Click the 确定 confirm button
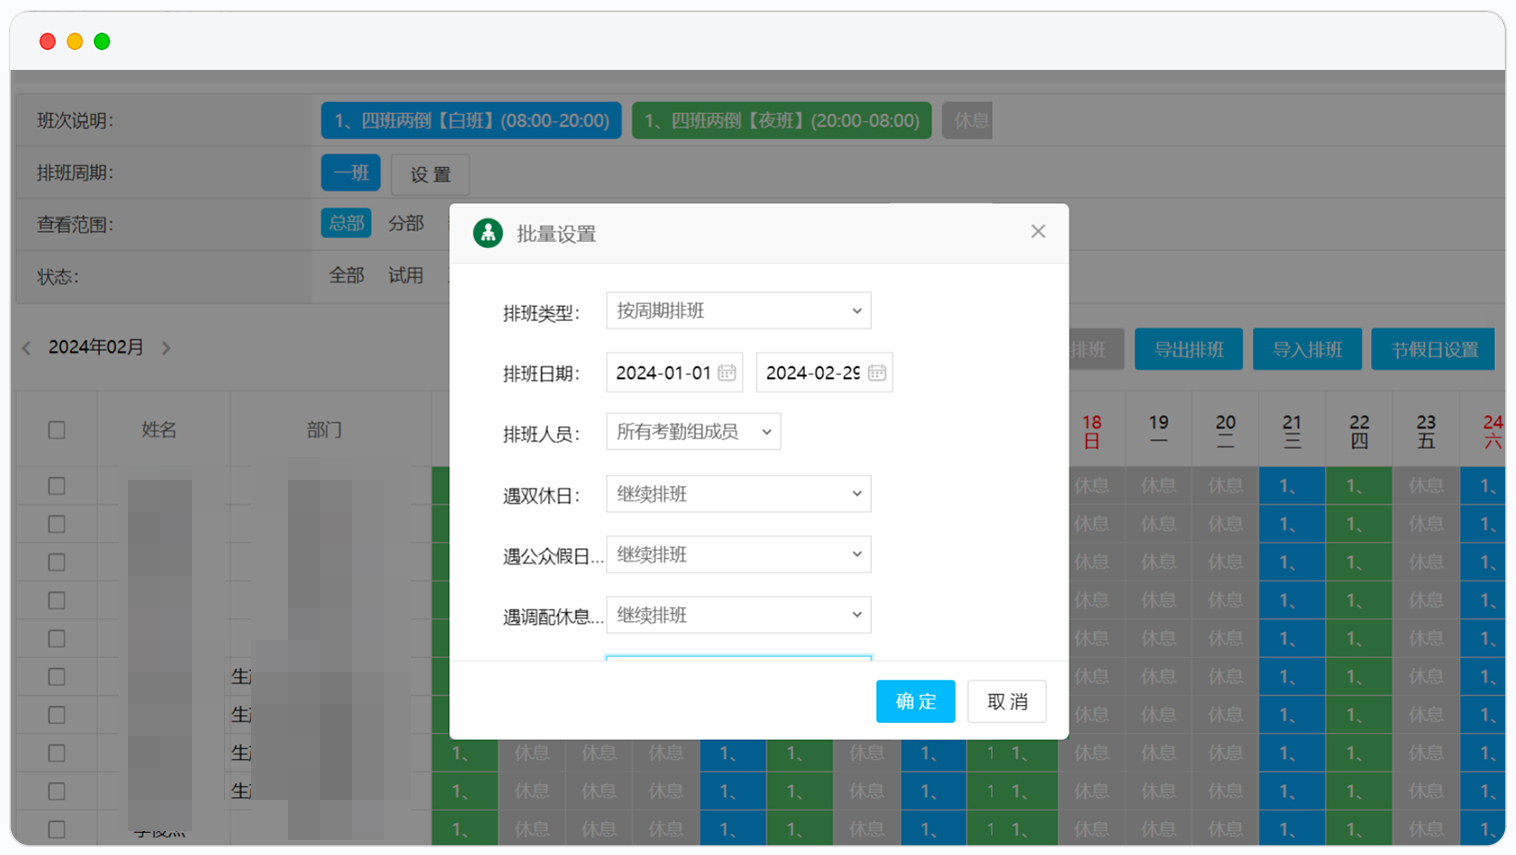 click(915, 701)
